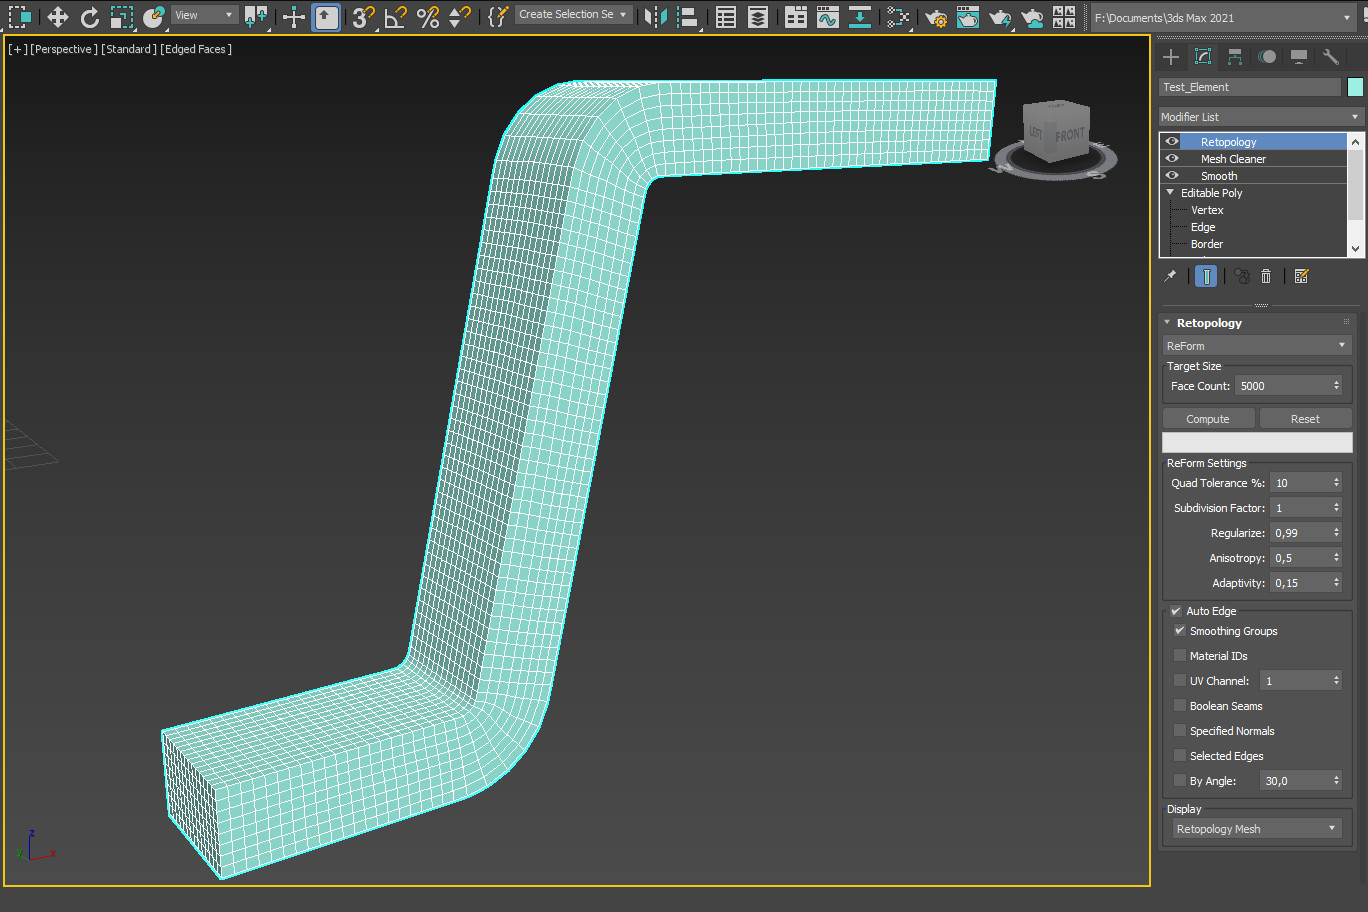Switch to the Hierarchy panel tab

coord(1235,57)
